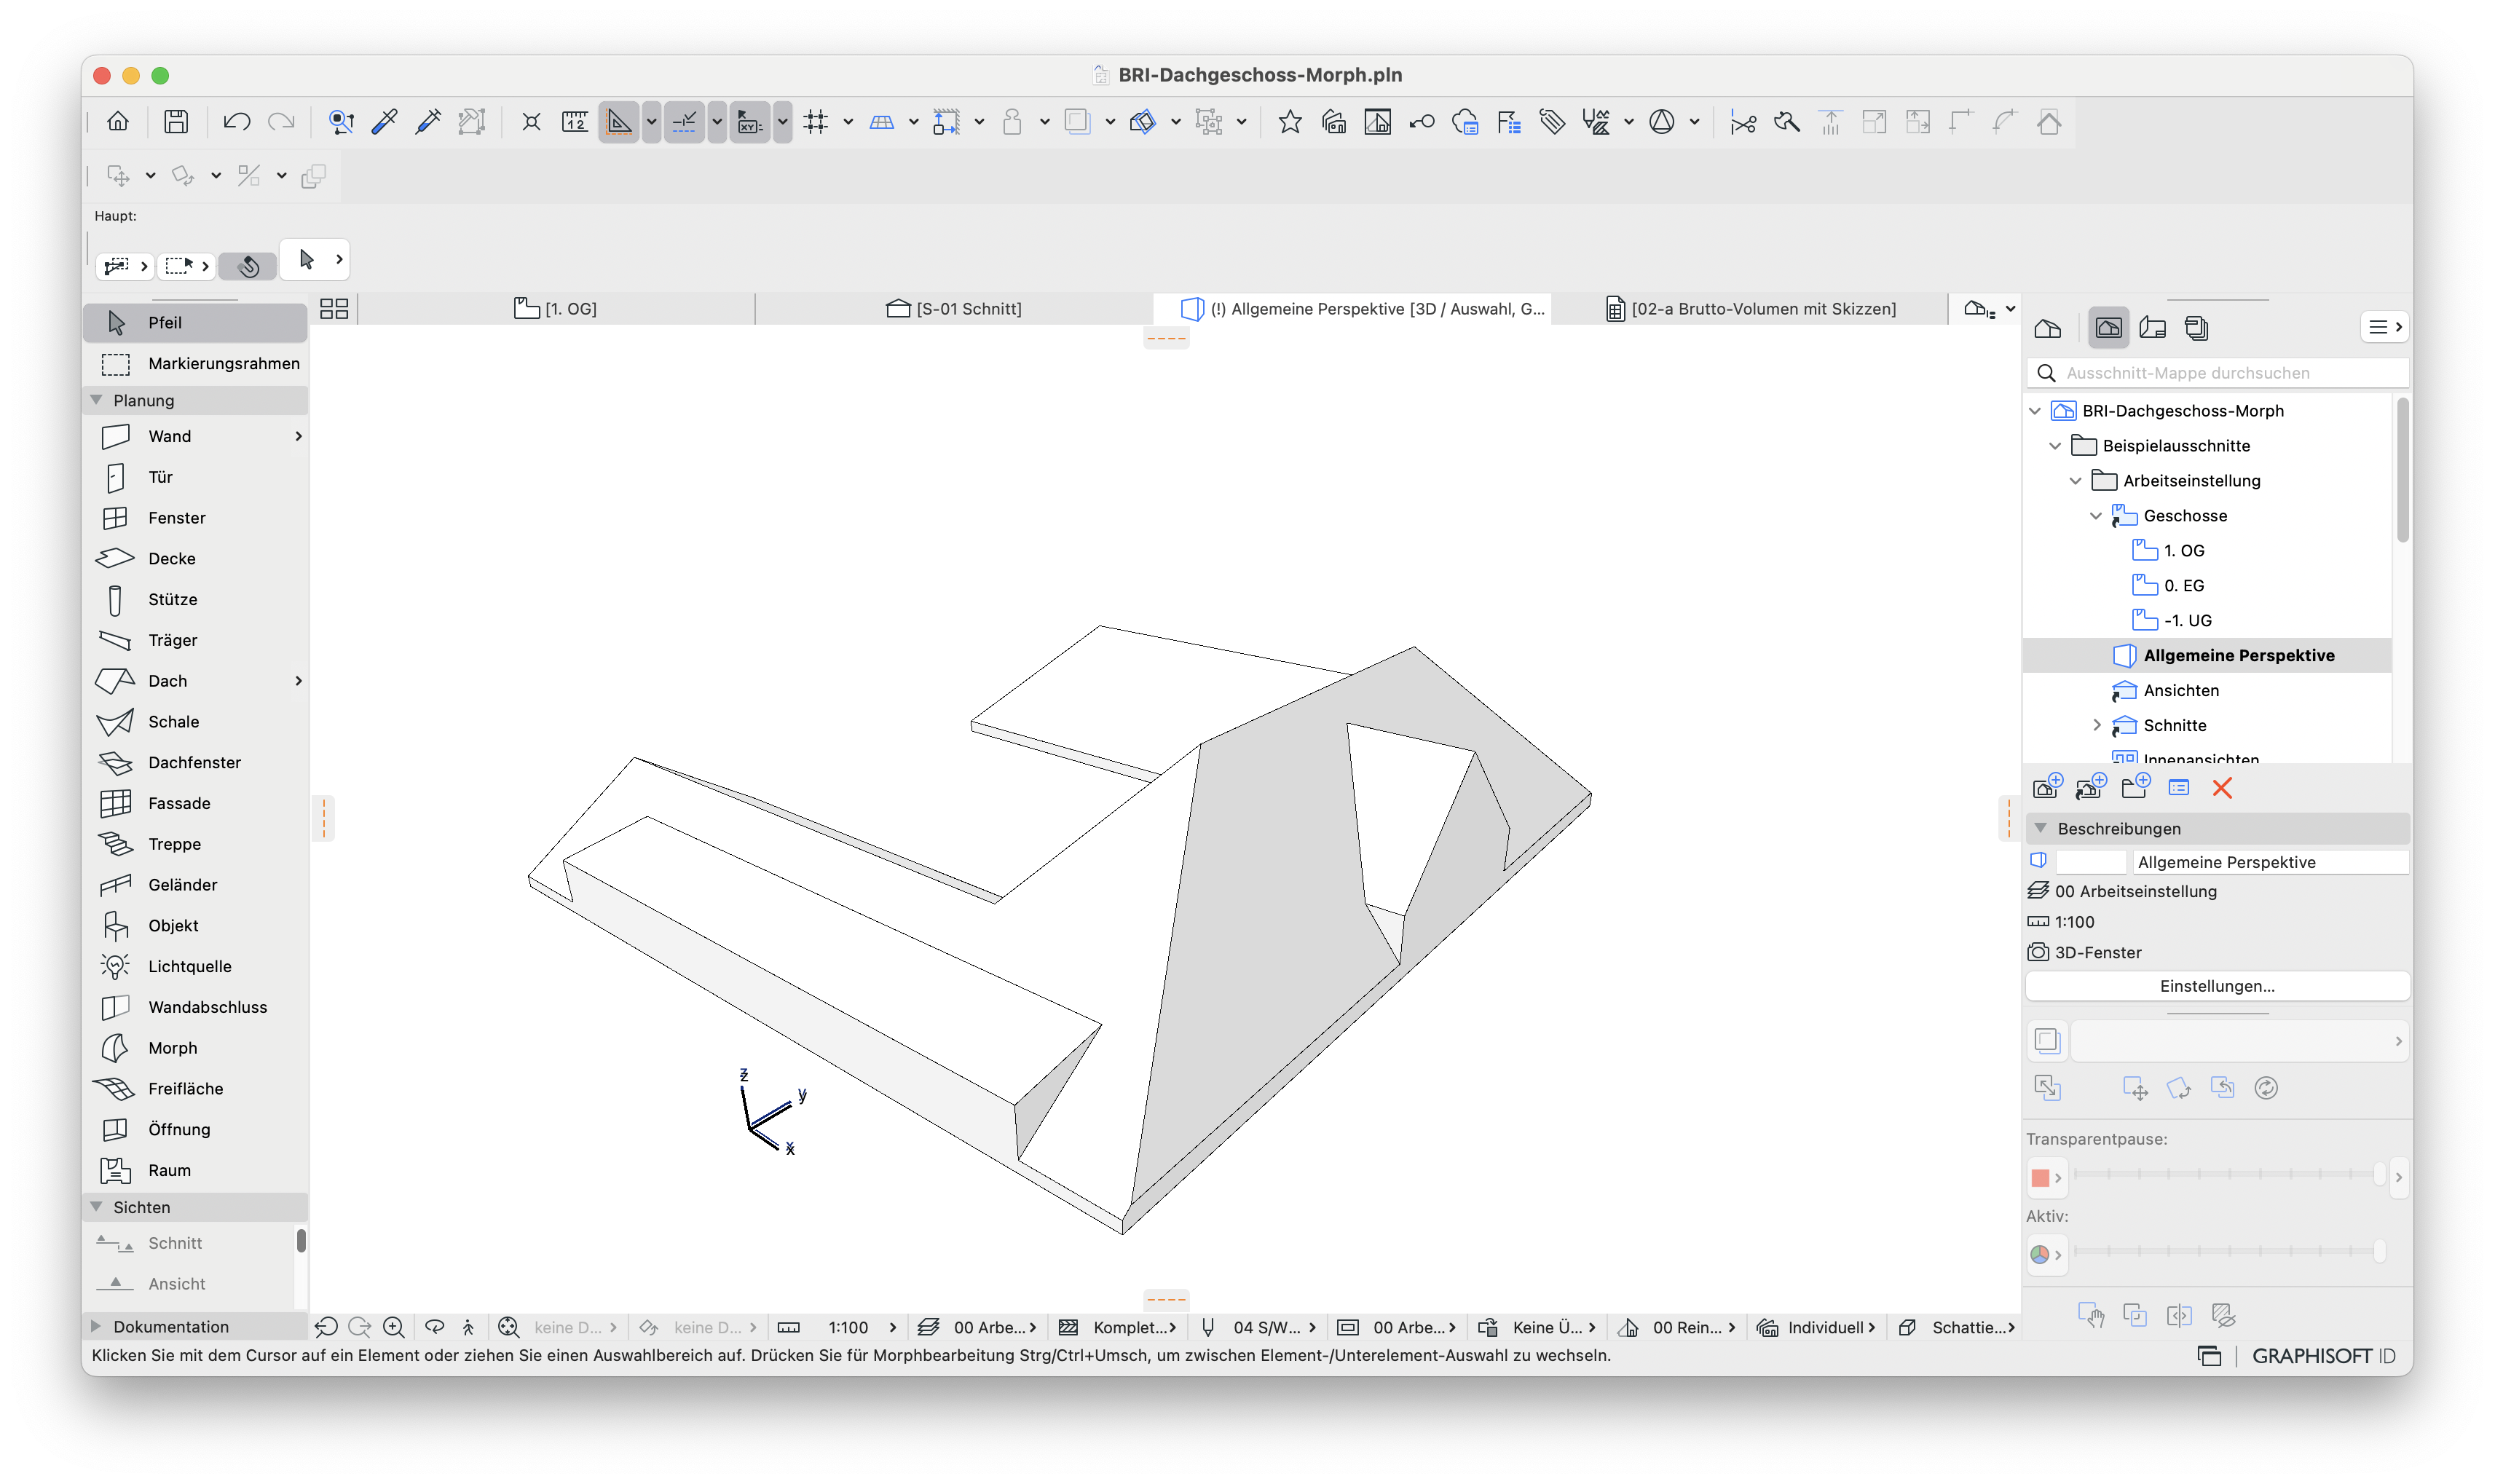The height and width of the screenshot is (1484, 2495).
Task: Choose the Fenster tool
Action: pyautogui.click(x=195, y=518)
